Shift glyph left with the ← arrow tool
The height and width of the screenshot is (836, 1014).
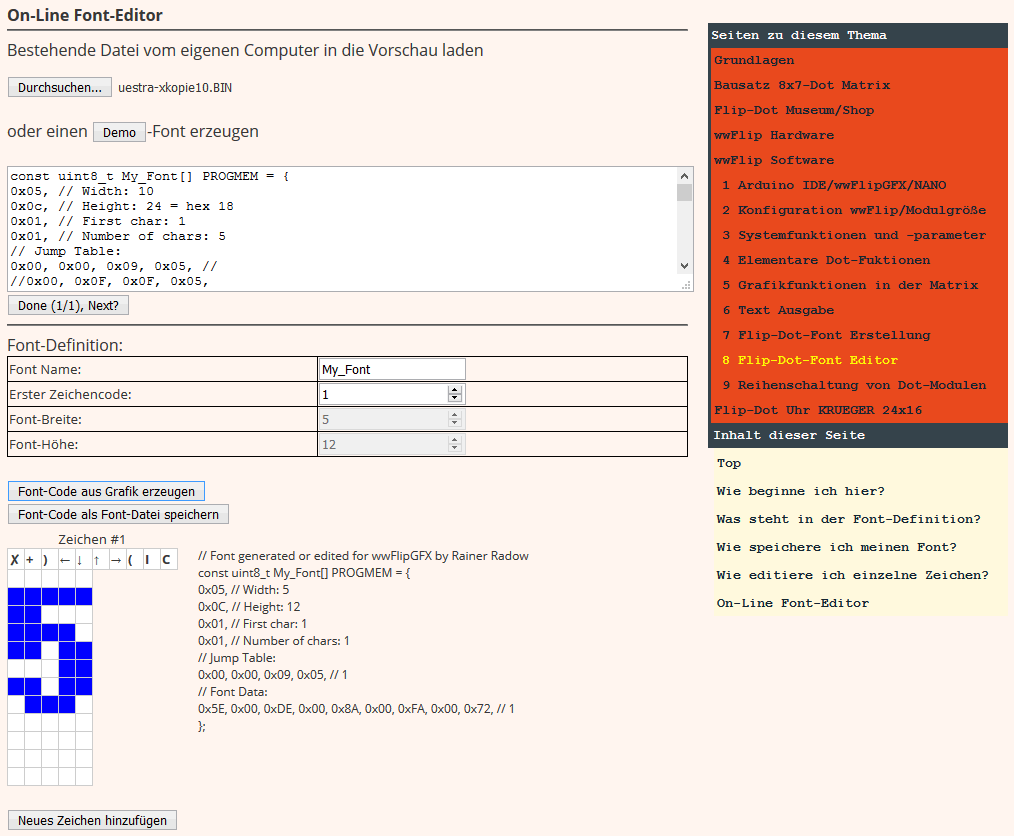point(66,560)
